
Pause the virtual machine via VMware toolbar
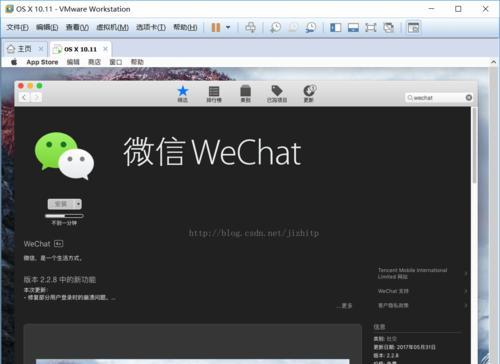coord(216,27)
